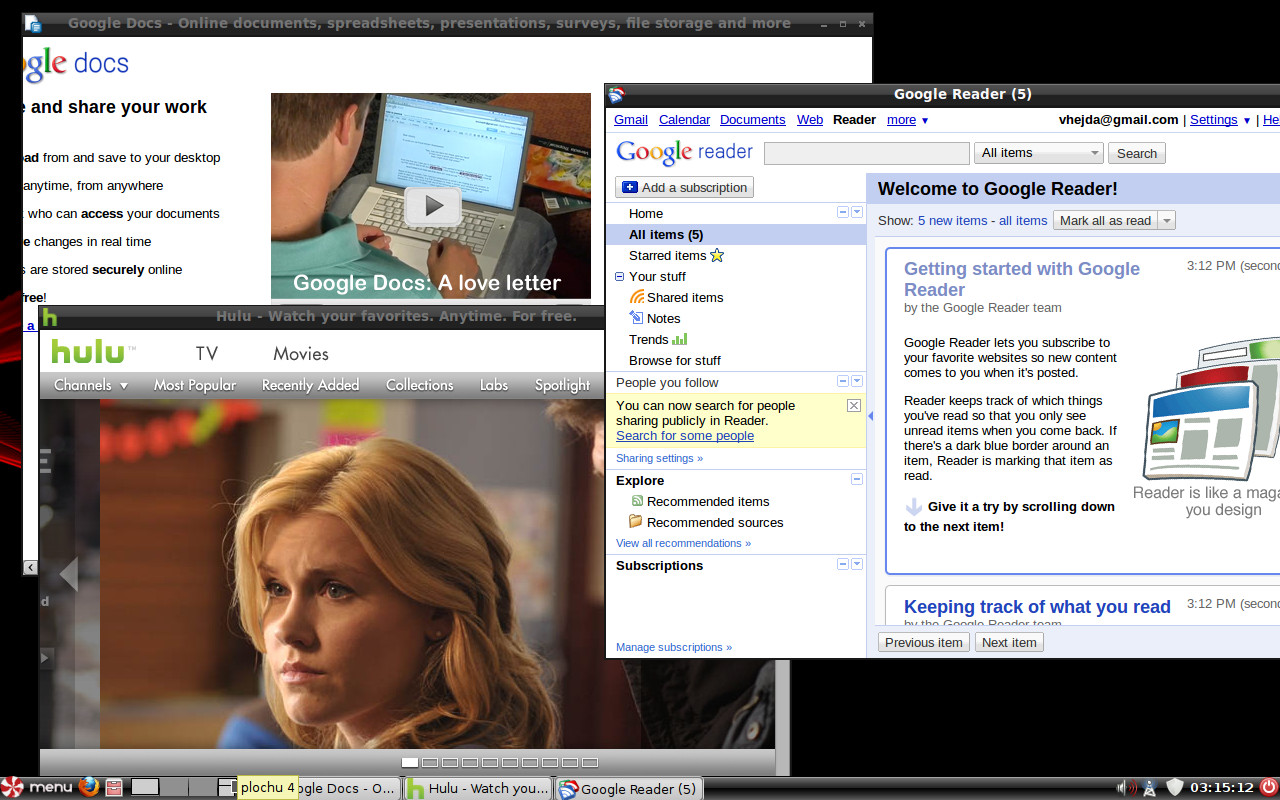1280x800 pixels.
Task: Open Hulu Most Popular menu
Action: point(195,385)
